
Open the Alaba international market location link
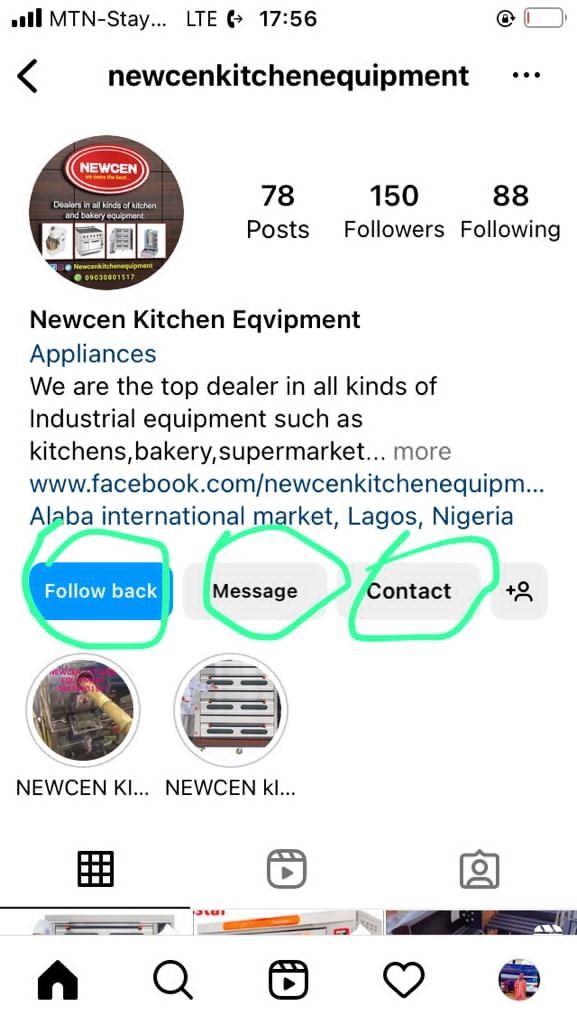coord(271,517)
